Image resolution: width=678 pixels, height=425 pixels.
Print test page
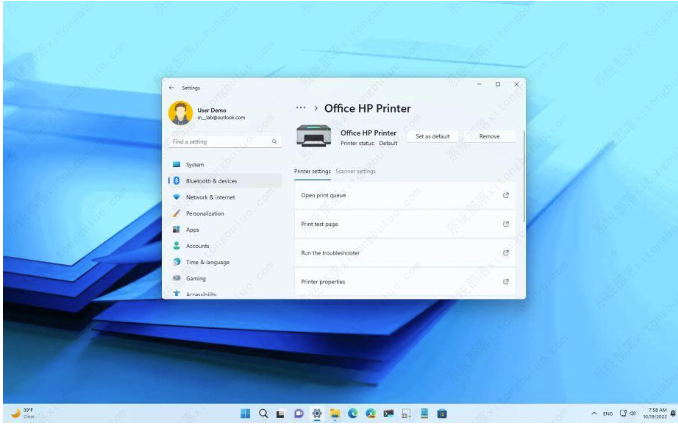click(405, 224)
